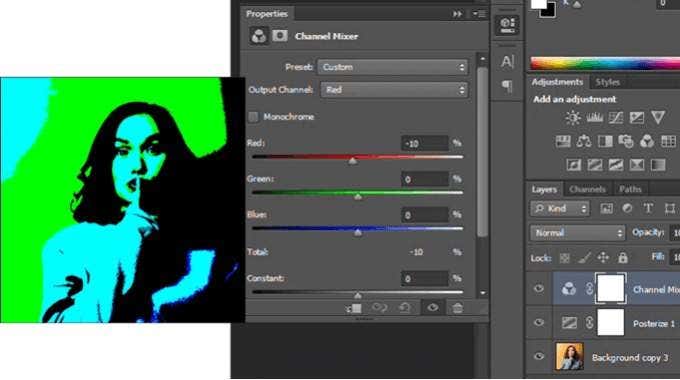
Task: Open the Paragraph panel icon
Action: [x=507, y=86]
